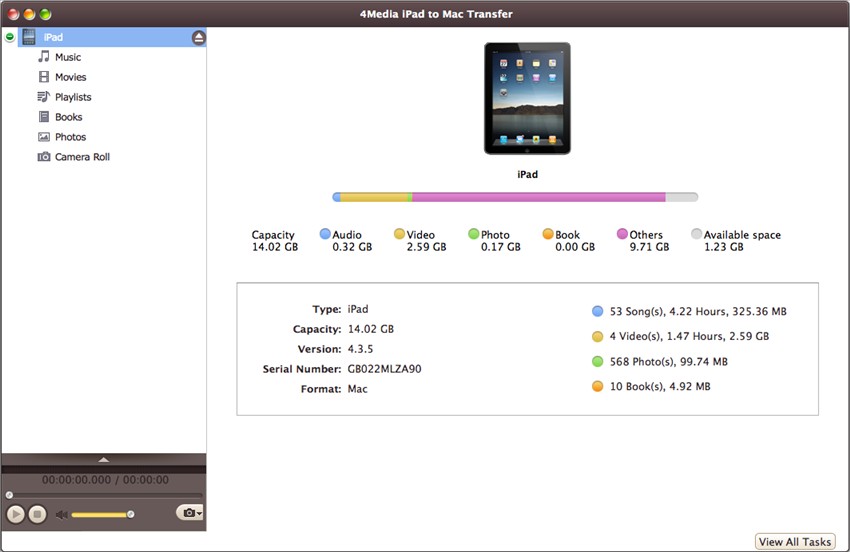Click the '53 Song(s), 4.22 Hours' line
The width and height of the screenshot is (850, 552).
click(x=698, y=311)
